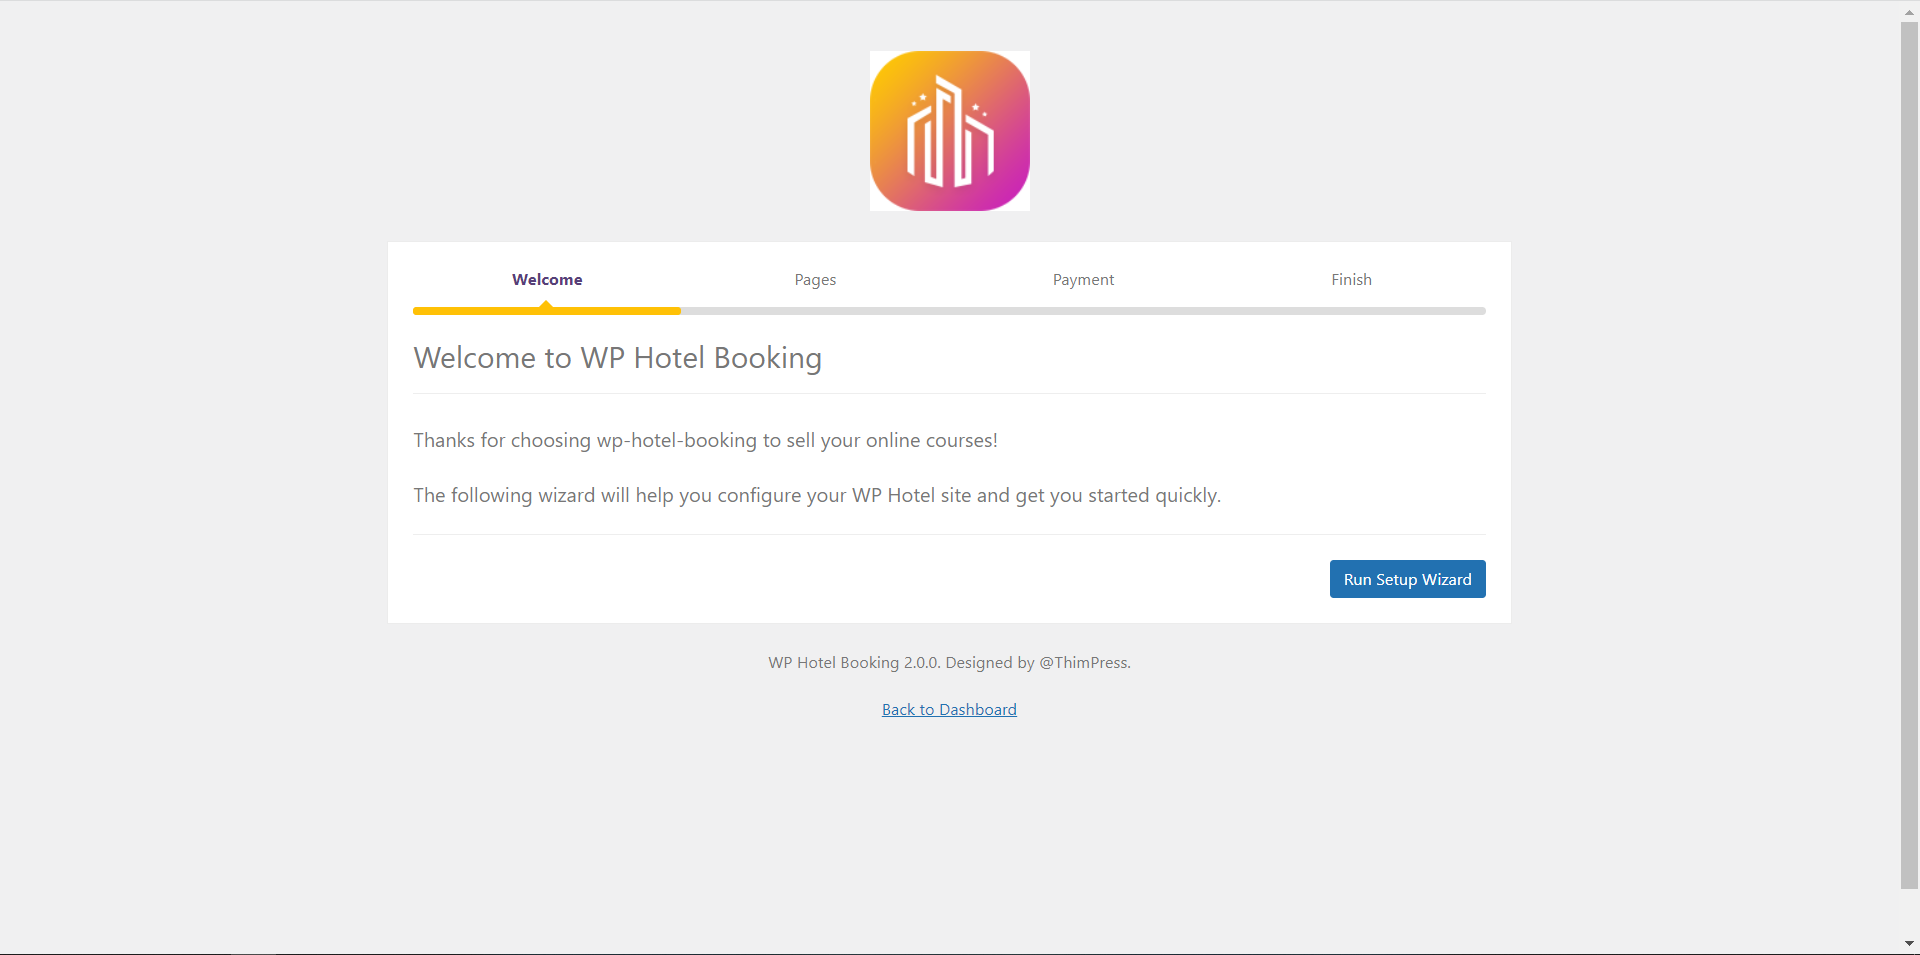1920x955 pixels.
Task: Click the 'Thanks for choosing wp-hotel-booking' paragraph
Action: (705, 440)
